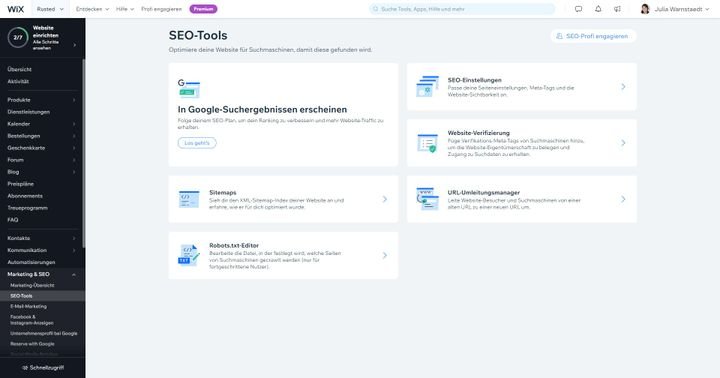Click the 2/7 setup progress circle

coord(18,38)
